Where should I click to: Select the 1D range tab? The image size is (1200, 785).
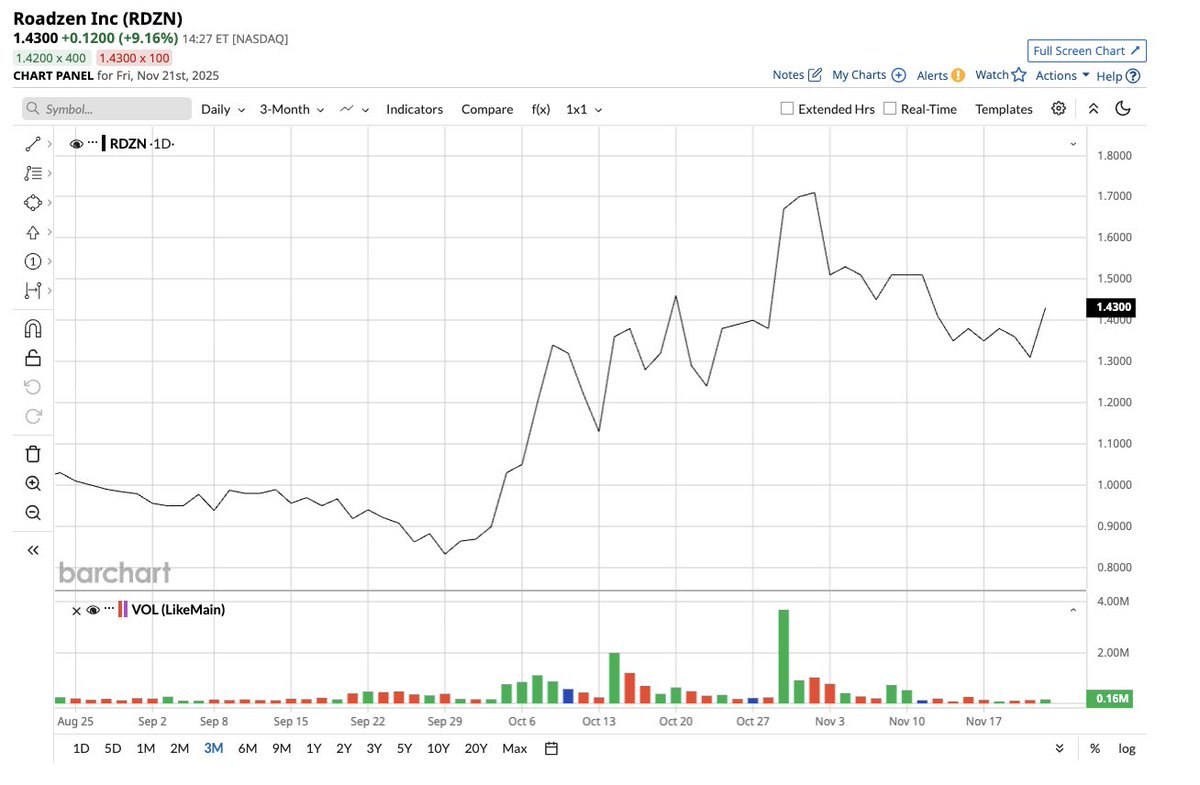(x=81, y=748)
